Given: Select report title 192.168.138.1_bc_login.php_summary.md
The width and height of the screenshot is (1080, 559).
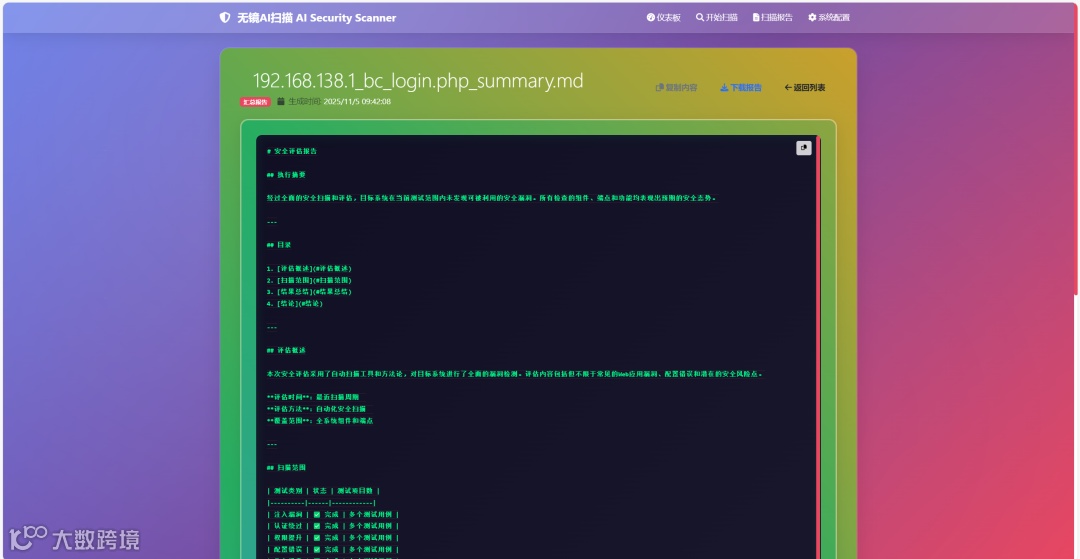Looking at the screenshot, I should point(418,81).
